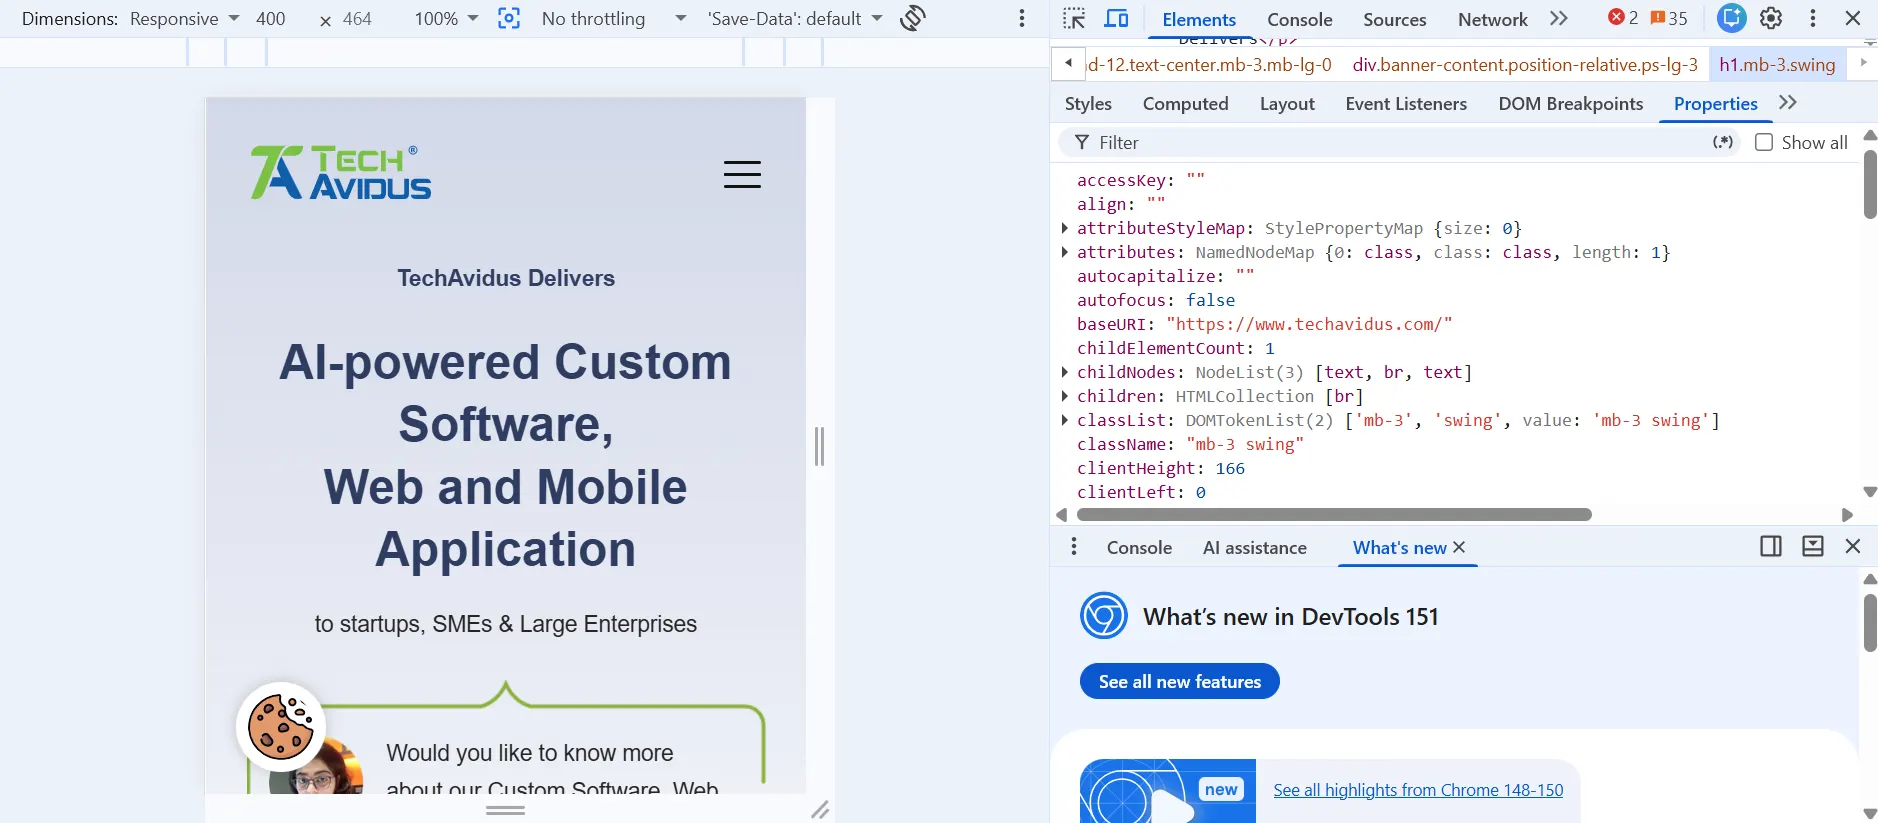Click the red errors count indicator
The image size is (1878, 823).
click(1622, 18)
